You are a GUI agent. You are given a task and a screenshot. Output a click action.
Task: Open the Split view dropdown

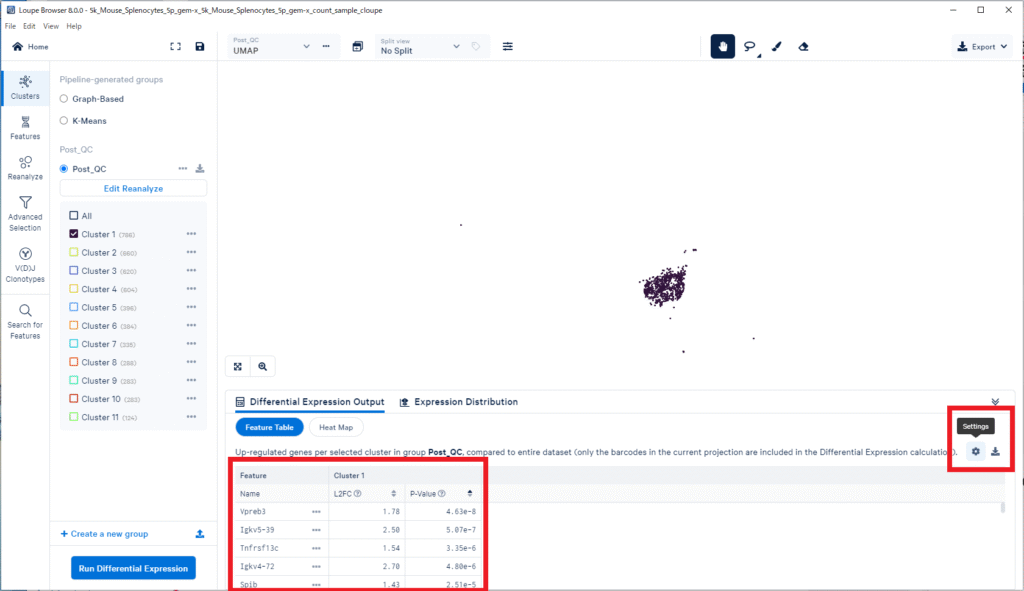[x=420, y=46]
